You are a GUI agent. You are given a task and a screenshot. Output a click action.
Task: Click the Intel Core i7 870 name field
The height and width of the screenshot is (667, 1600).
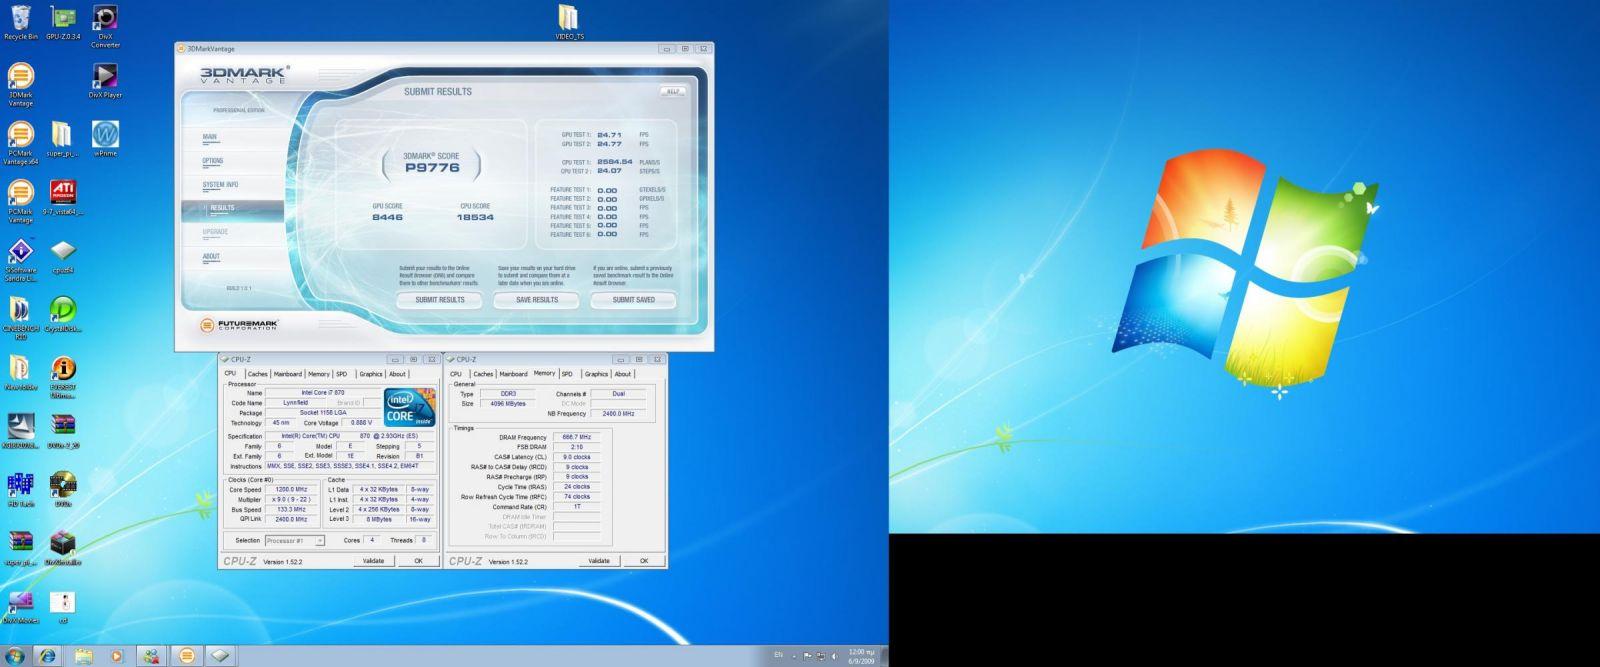pyautogui.click(x=323, y=393)
